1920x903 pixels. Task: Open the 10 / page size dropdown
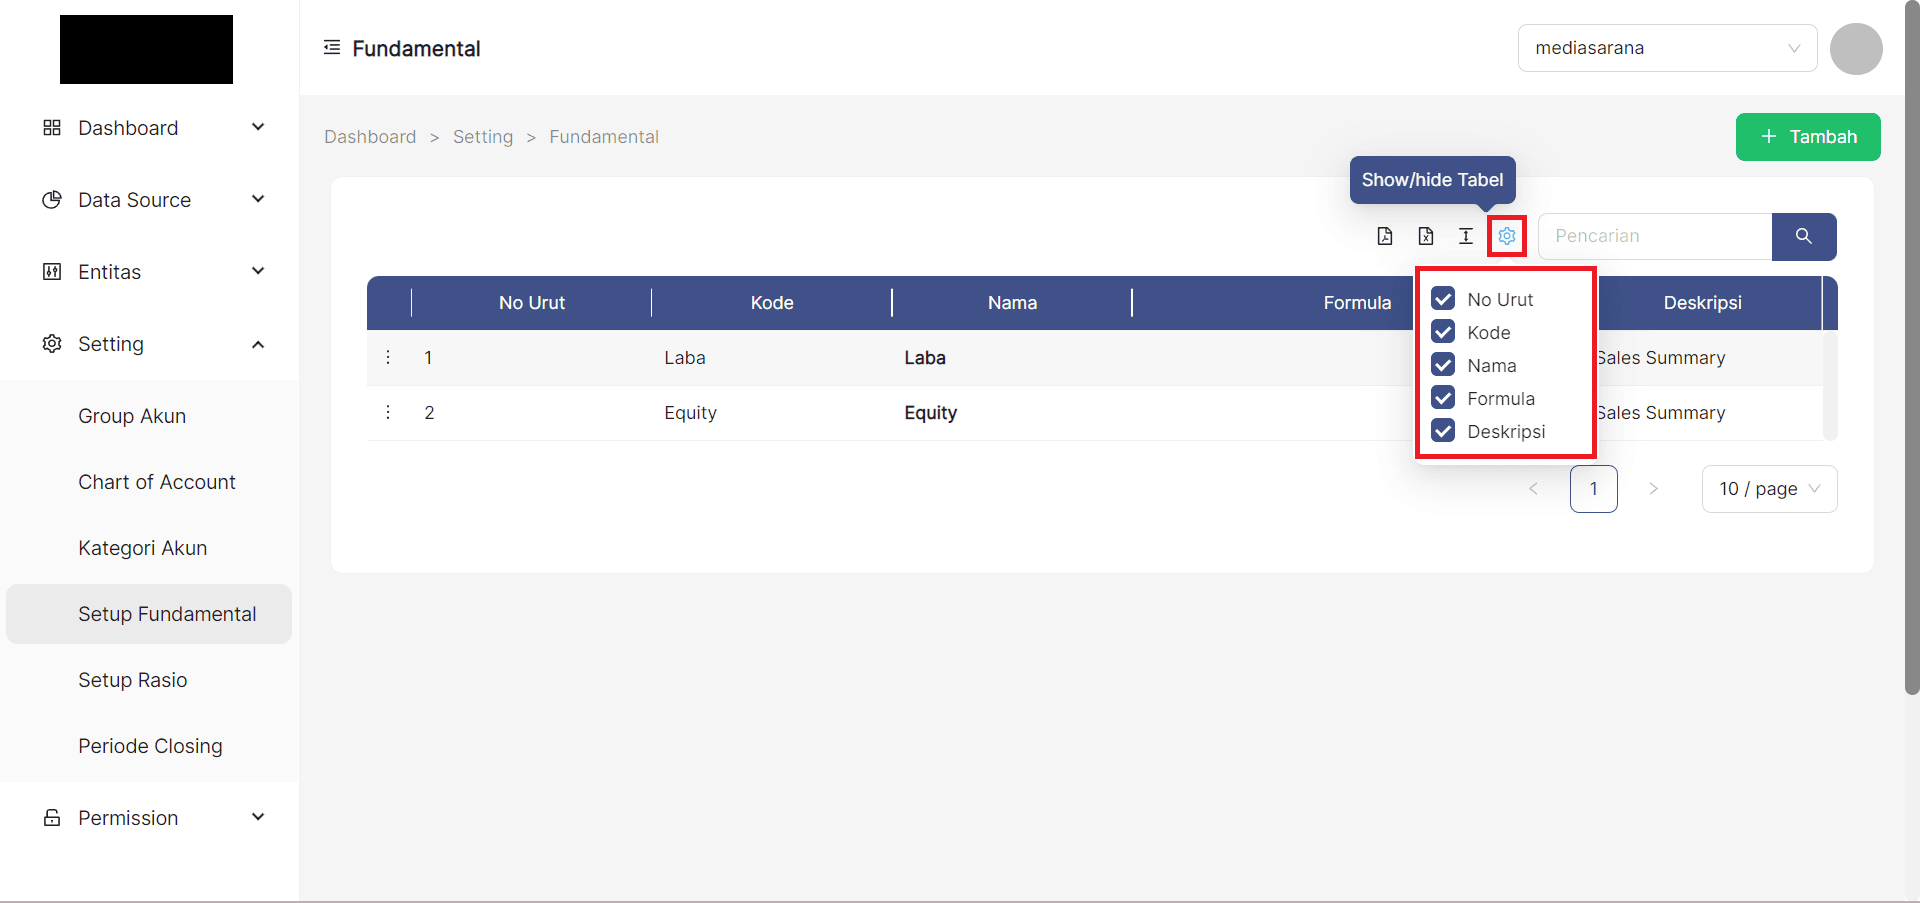1769,489
